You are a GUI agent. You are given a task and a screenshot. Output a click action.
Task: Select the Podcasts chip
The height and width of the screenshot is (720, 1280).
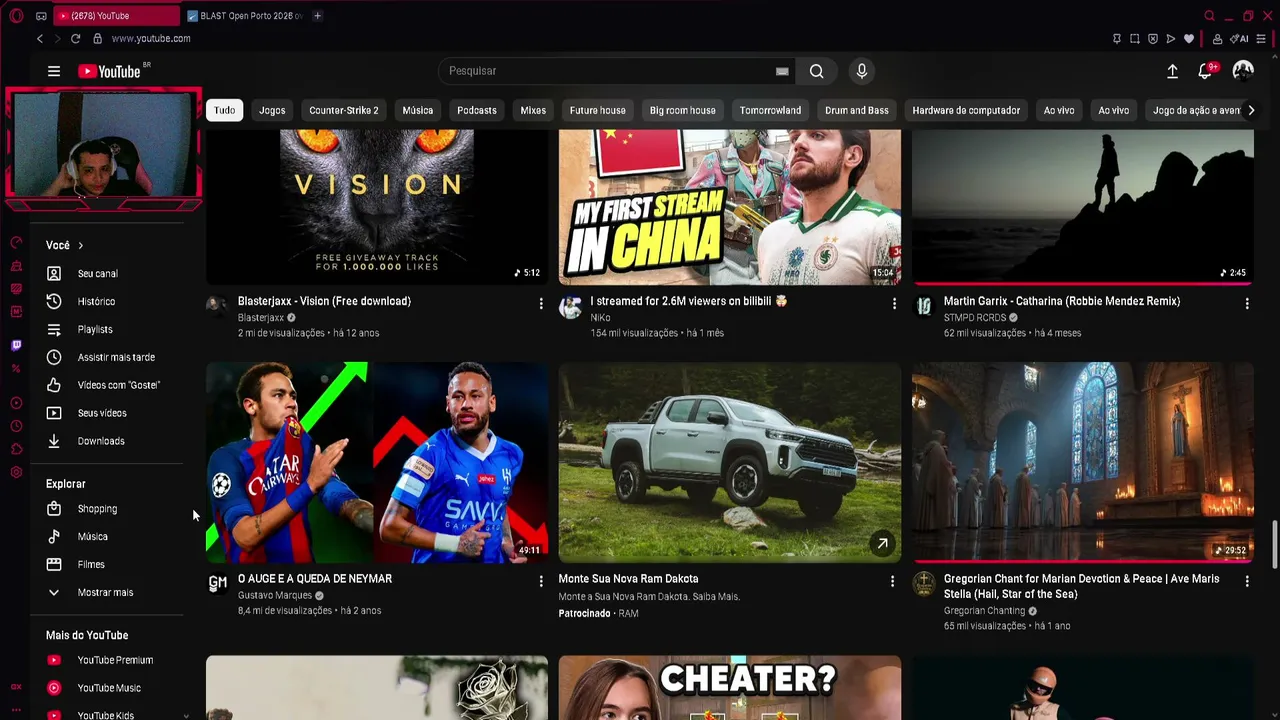point(477,110)
